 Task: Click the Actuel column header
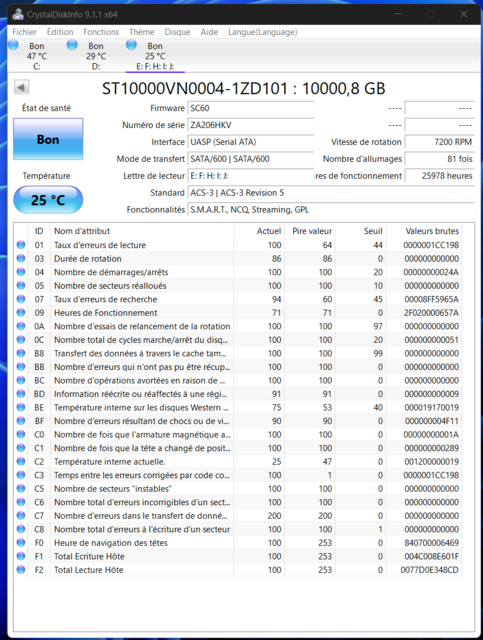click(259, 231)
